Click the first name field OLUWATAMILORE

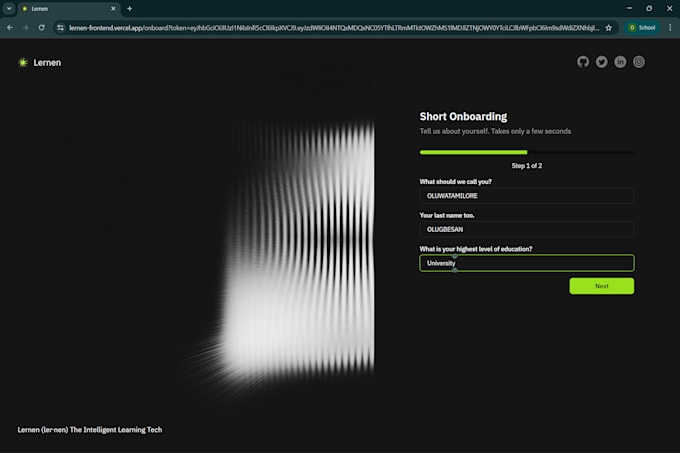pos(526,196)
